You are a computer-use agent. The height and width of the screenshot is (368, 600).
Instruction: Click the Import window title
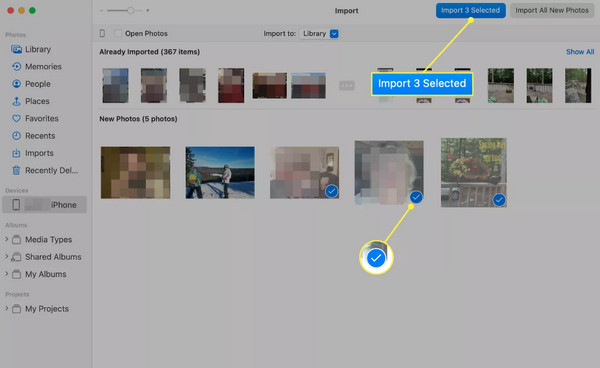[346, 11]
